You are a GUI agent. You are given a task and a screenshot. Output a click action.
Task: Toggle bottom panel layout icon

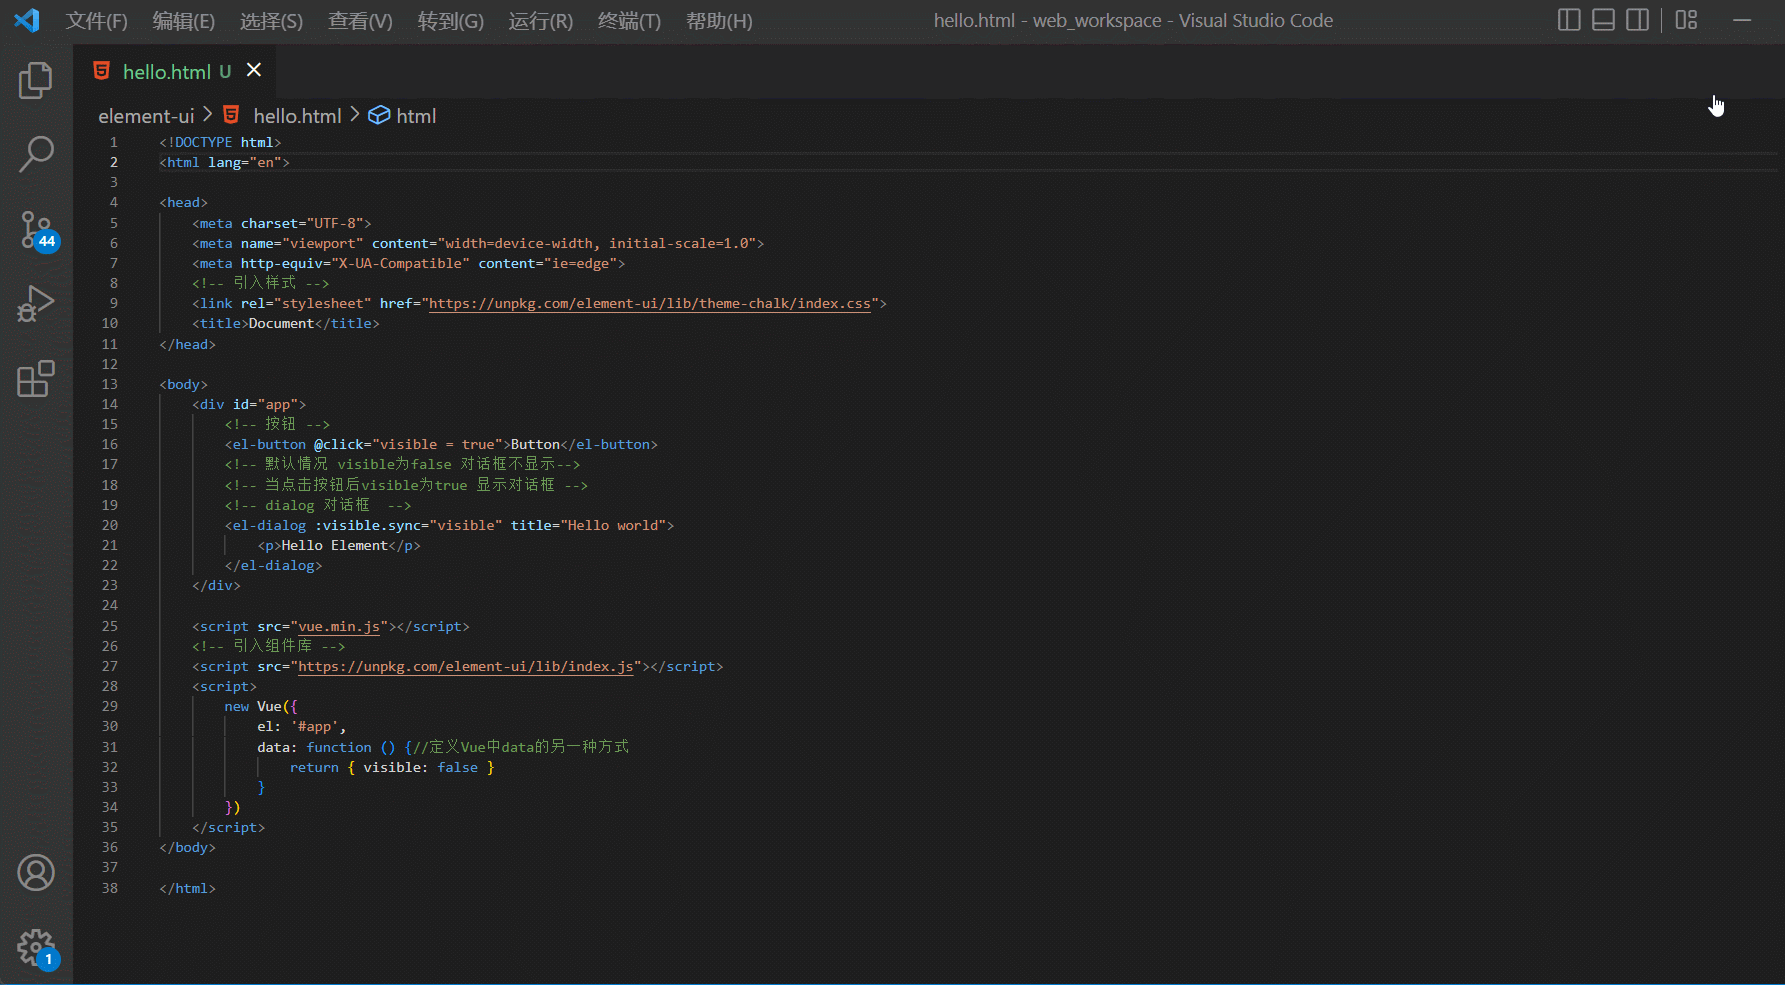(x=1603, y=20)
